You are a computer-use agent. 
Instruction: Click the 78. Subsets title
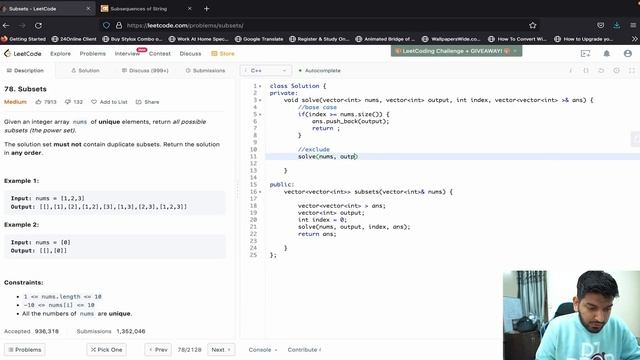pyautogui.click(x=25, y=89)
